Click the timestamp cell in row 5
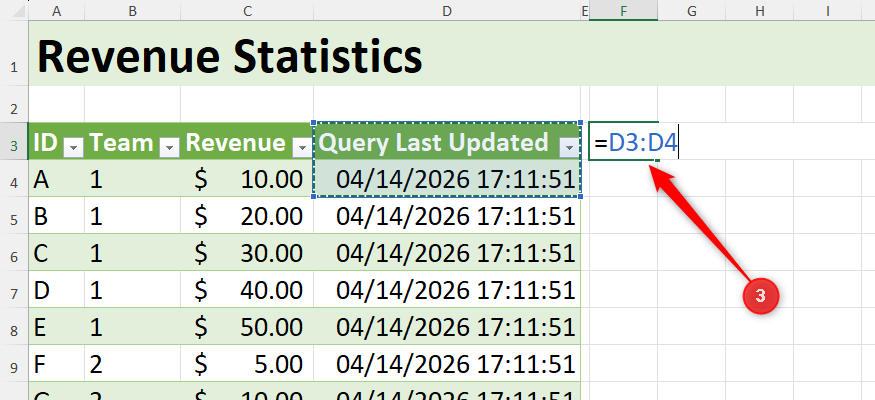Image resolution: width=875 pixels, height=400 pixels. [446, 215]
